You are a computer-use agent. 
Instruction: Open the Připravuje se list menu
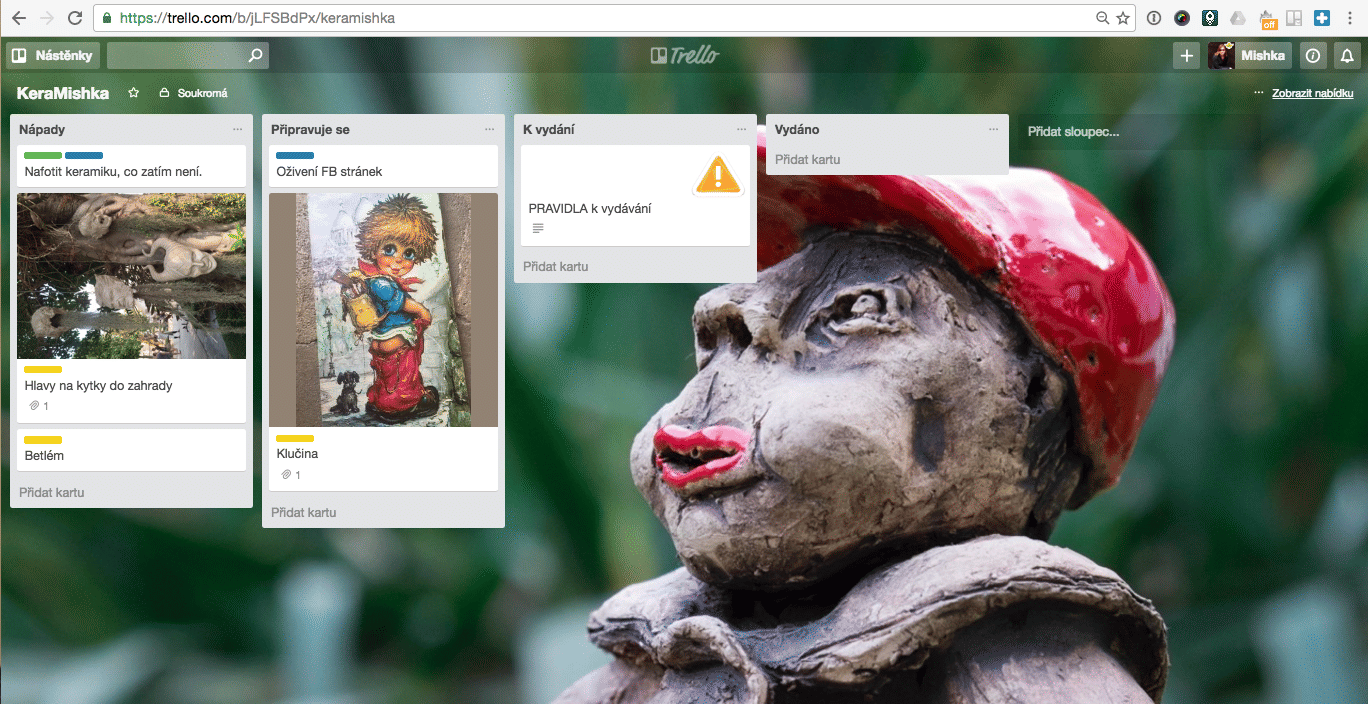[x=489, y=129]
